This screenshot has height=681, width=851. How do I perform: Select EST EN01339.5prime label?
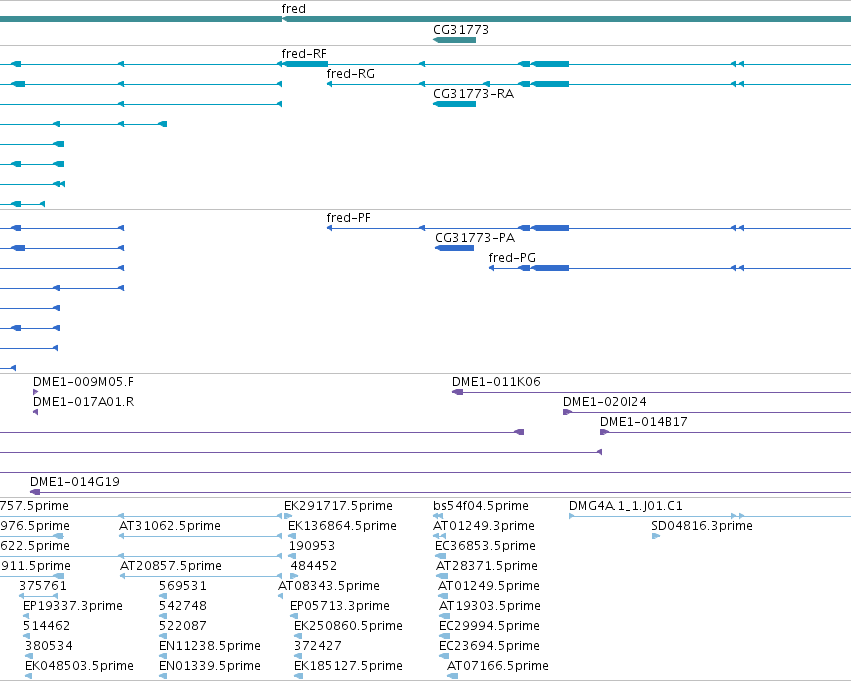click(x=210, y=665)
